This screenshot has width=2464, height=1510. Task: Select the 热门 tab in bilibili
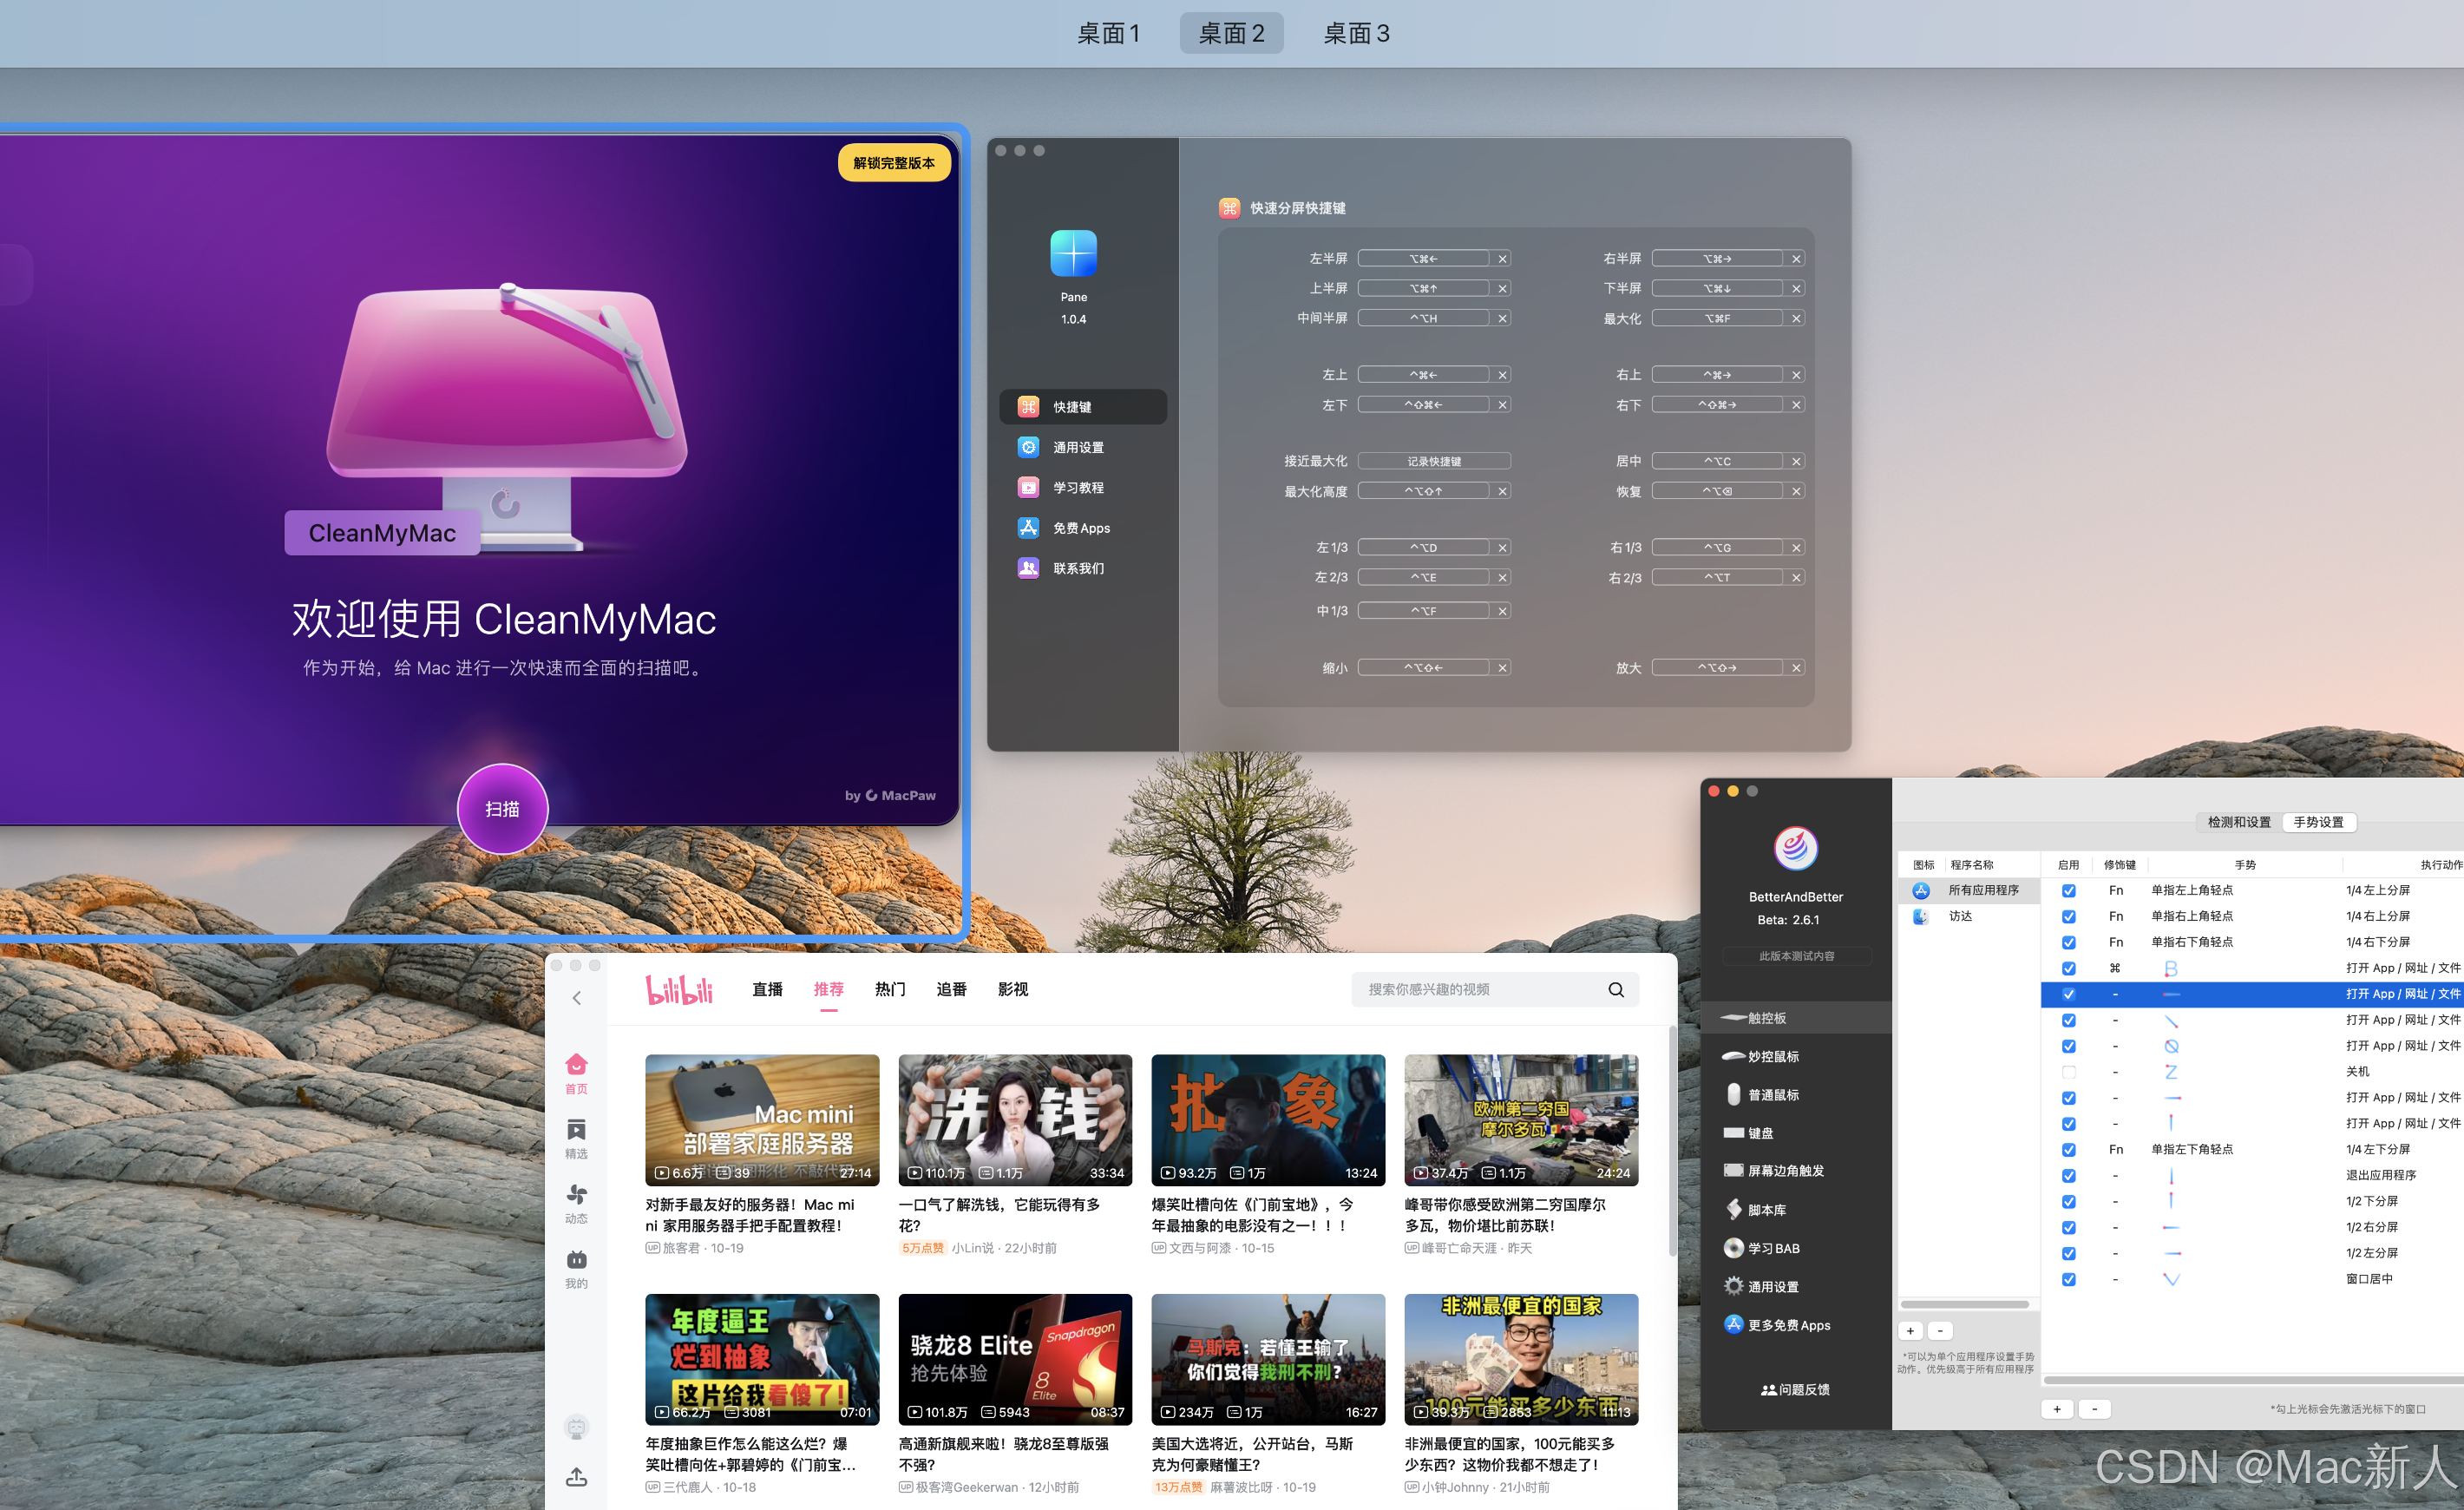click(889, 990)
